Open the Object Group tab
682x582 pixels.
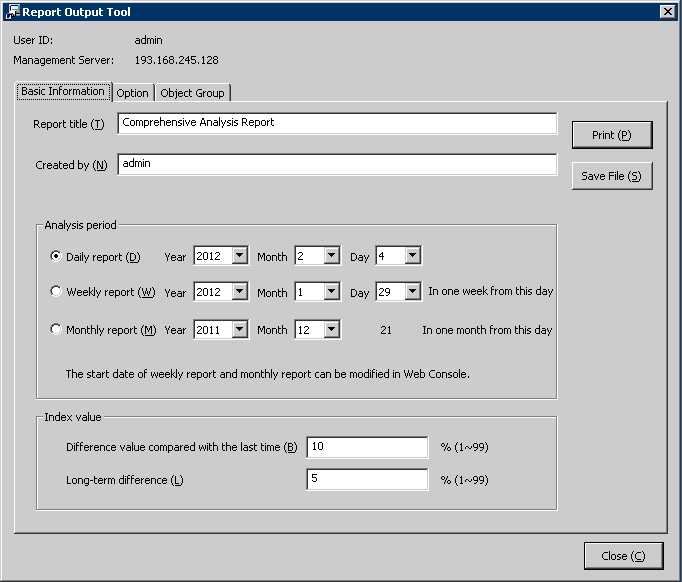[192, 93]
